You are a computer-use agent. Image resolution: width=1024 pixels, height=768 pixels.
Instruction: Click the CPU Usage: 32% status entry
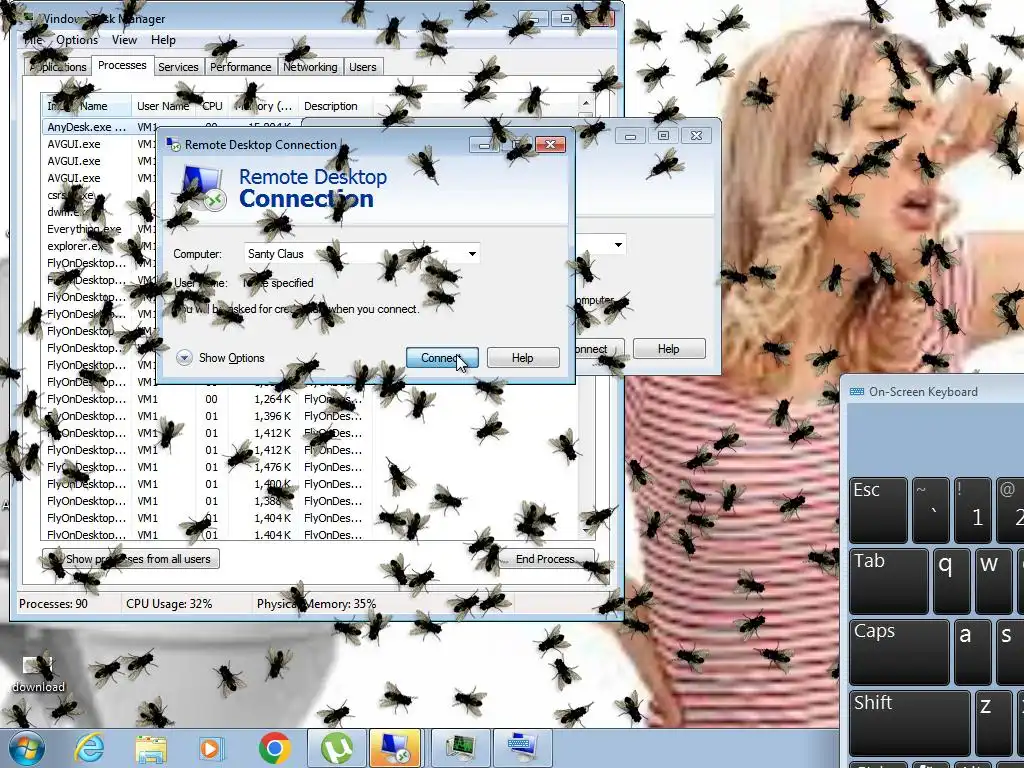(169, 604)
